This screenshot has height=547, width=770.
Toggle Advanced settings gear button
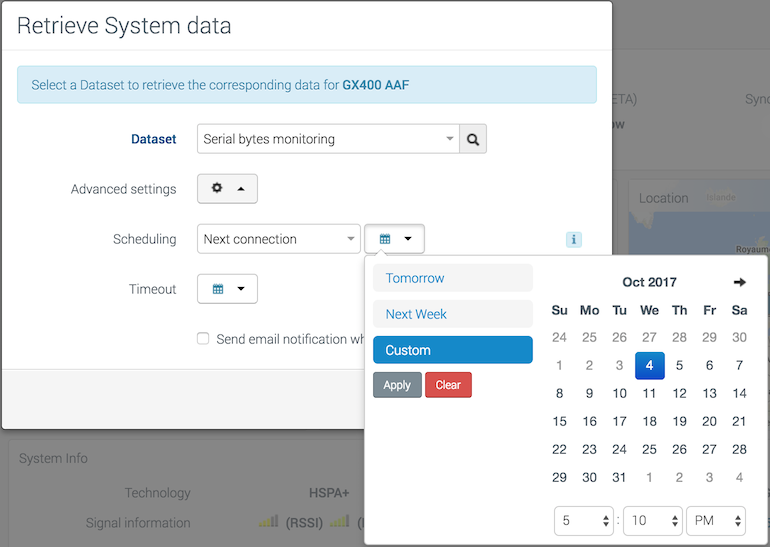(227, 189)
